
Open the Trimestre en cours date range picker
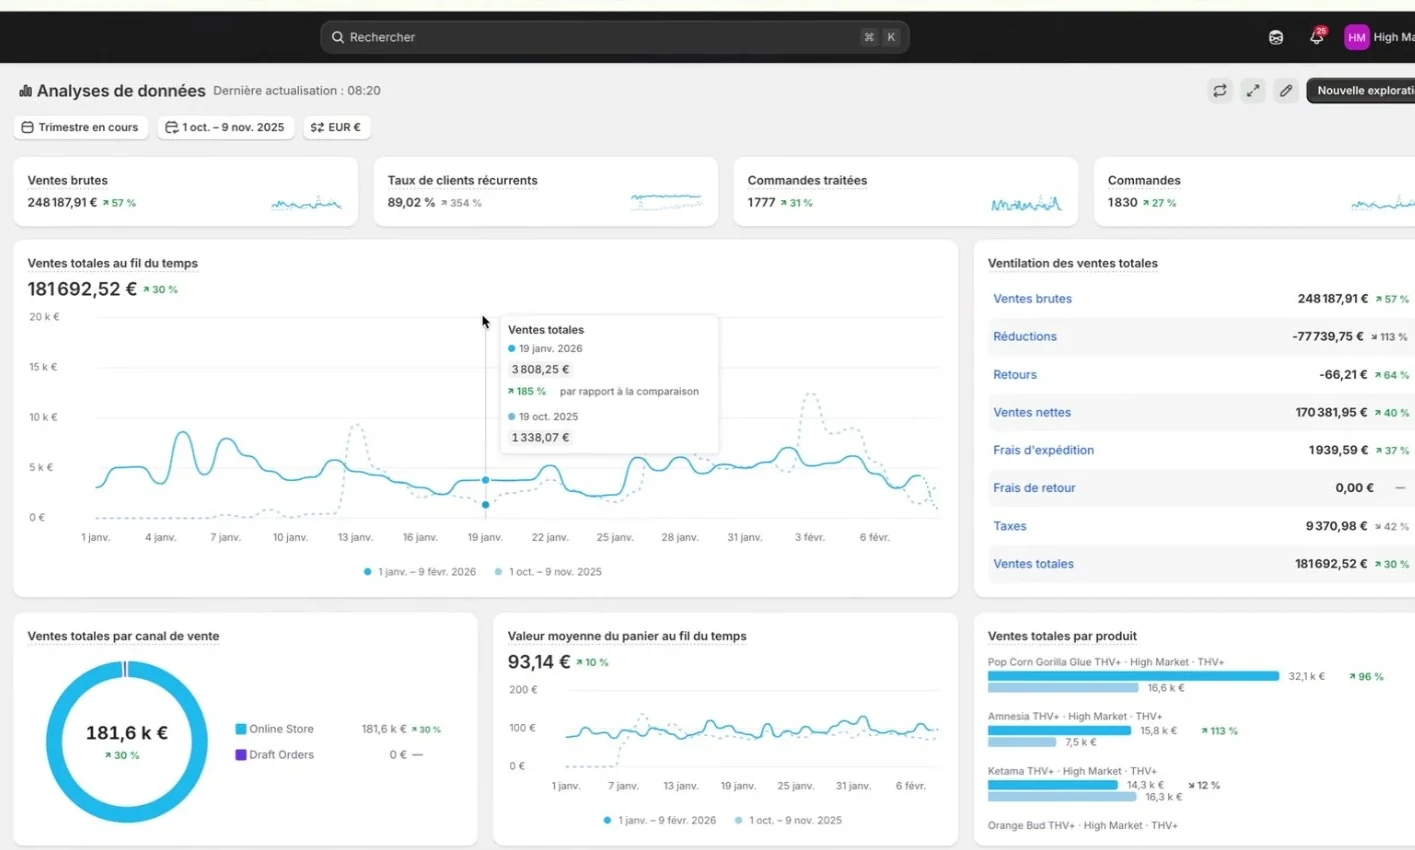click(x=81, y=127)
